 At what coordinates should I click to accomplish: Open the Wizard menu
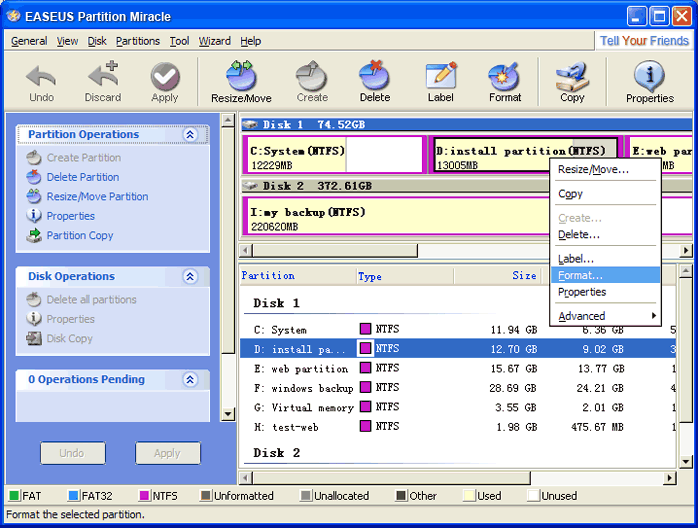pyautogui.click(x=214, y=41)
